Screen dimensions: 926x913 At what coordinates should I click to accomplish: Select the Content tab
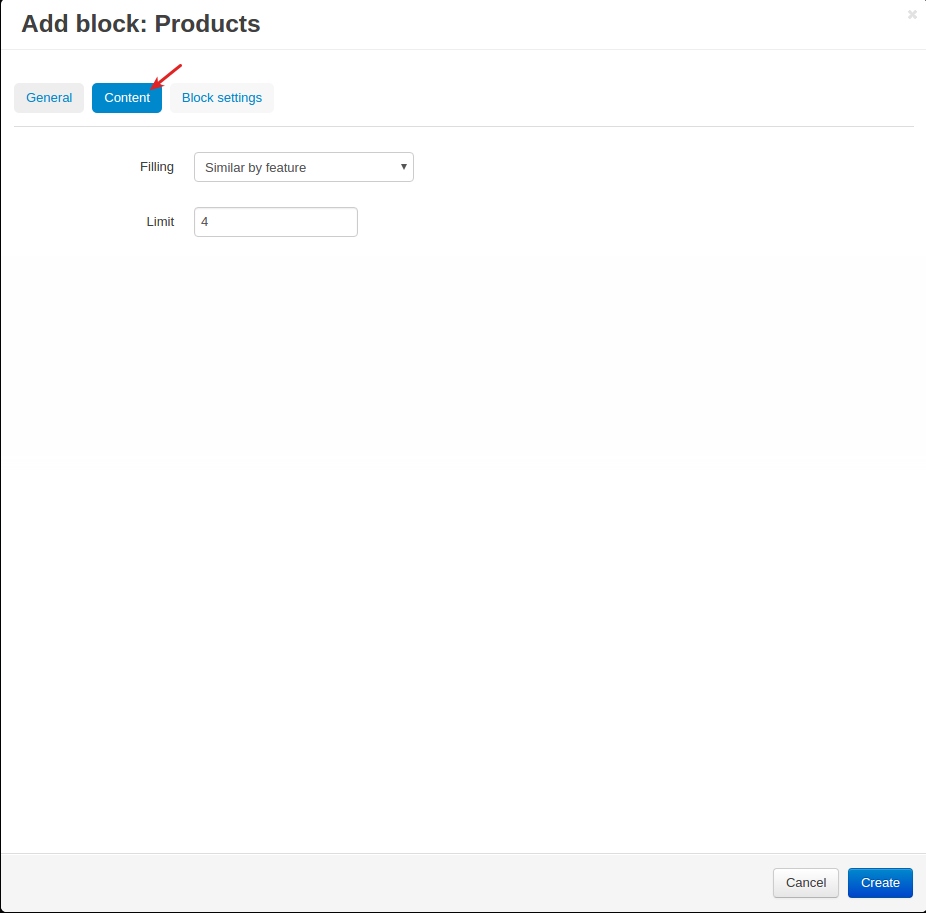click(x=127, y=97)
